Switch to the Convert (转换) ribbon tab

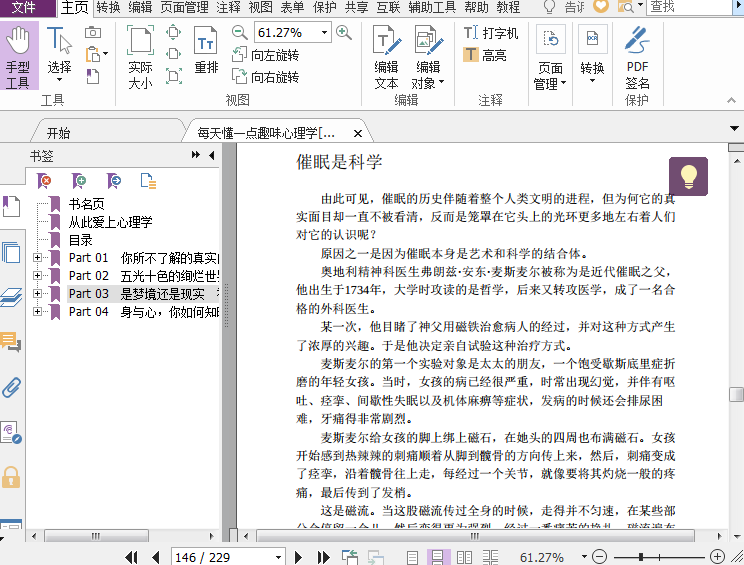point(108,7)
